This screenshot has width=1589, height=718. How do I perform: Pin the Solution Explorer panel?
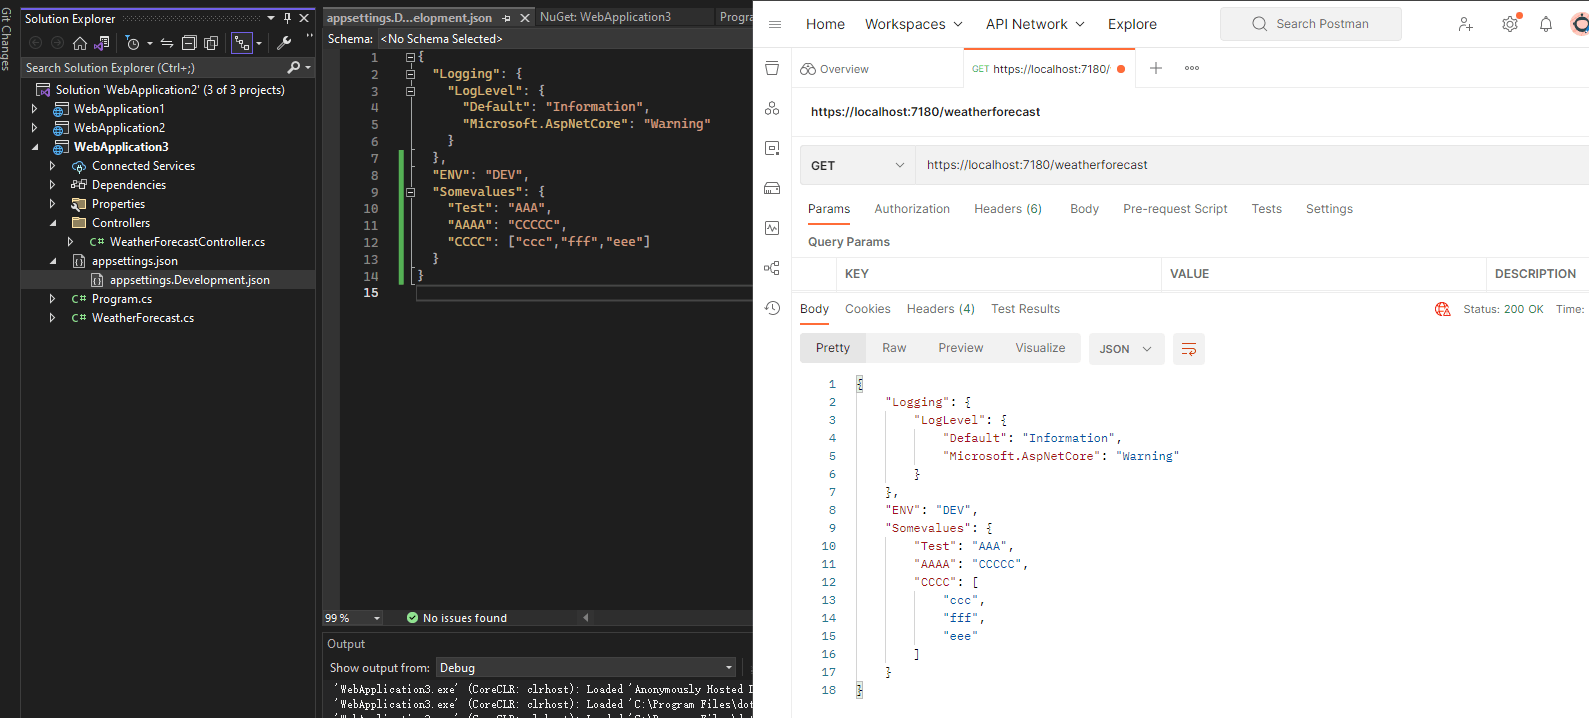tap(288, 18)
